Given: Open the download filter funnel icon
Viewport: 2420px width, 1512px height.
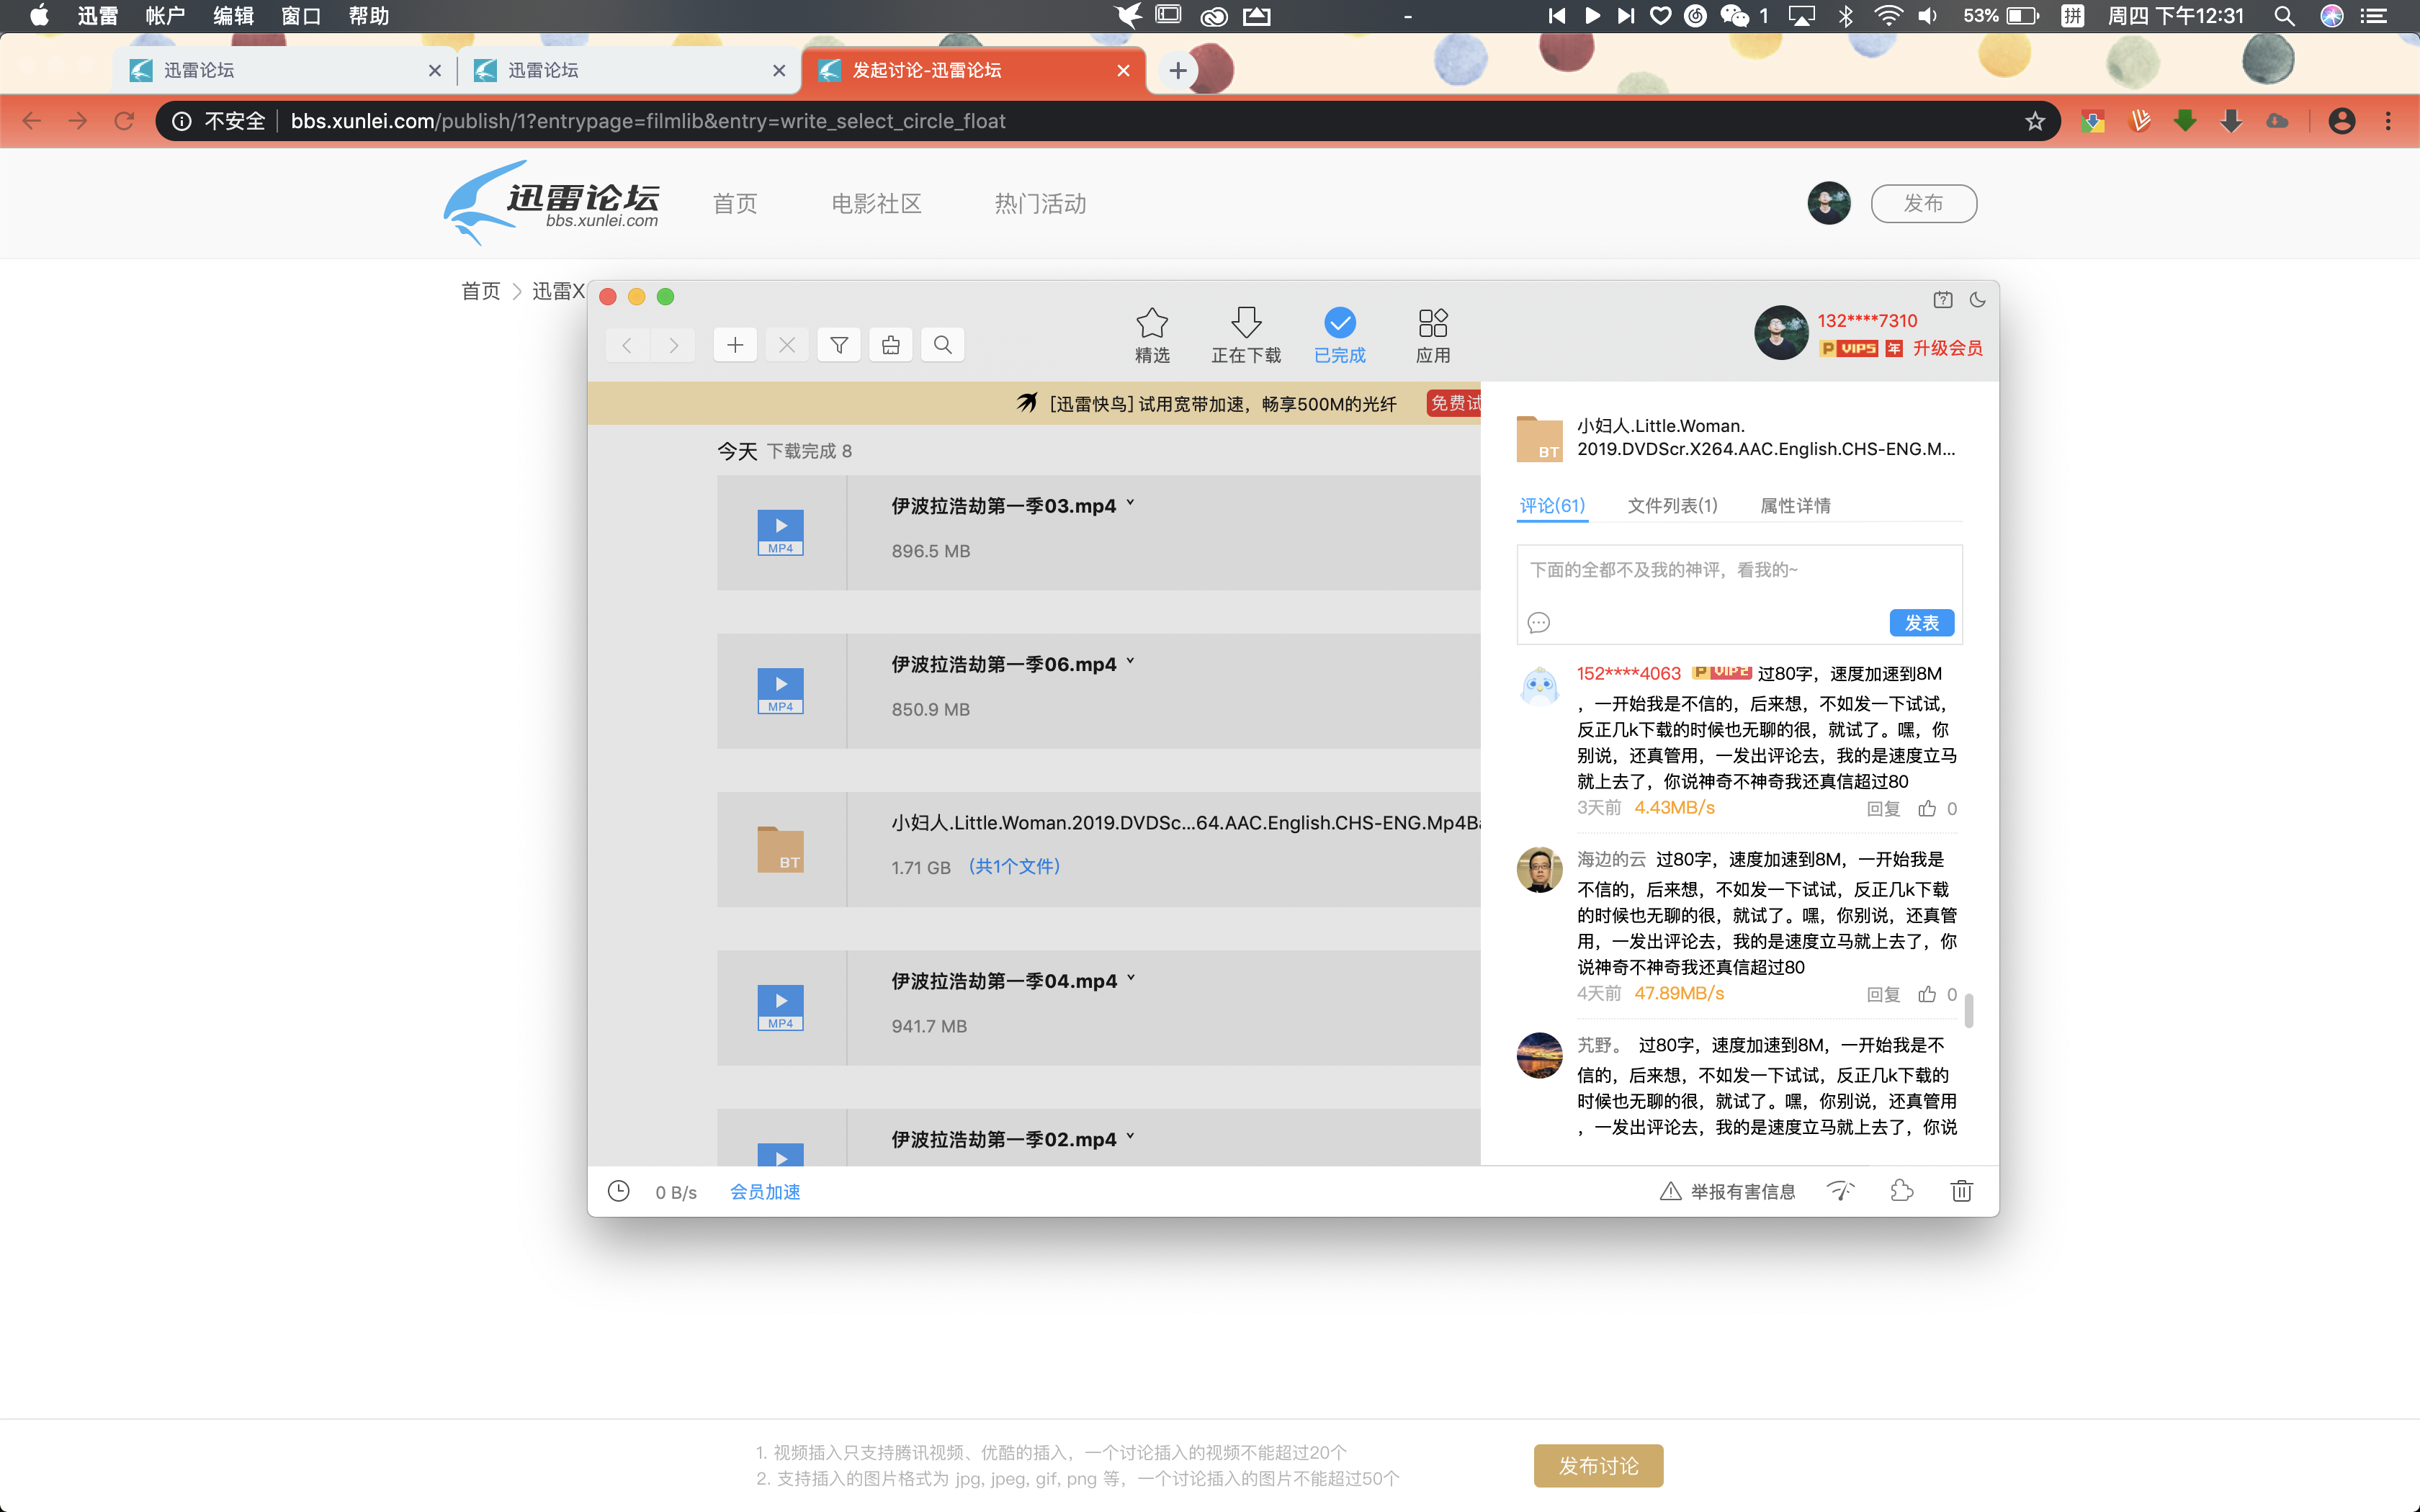Looking at the screenshot, I should pyautogui.click(x=839, y=344).
